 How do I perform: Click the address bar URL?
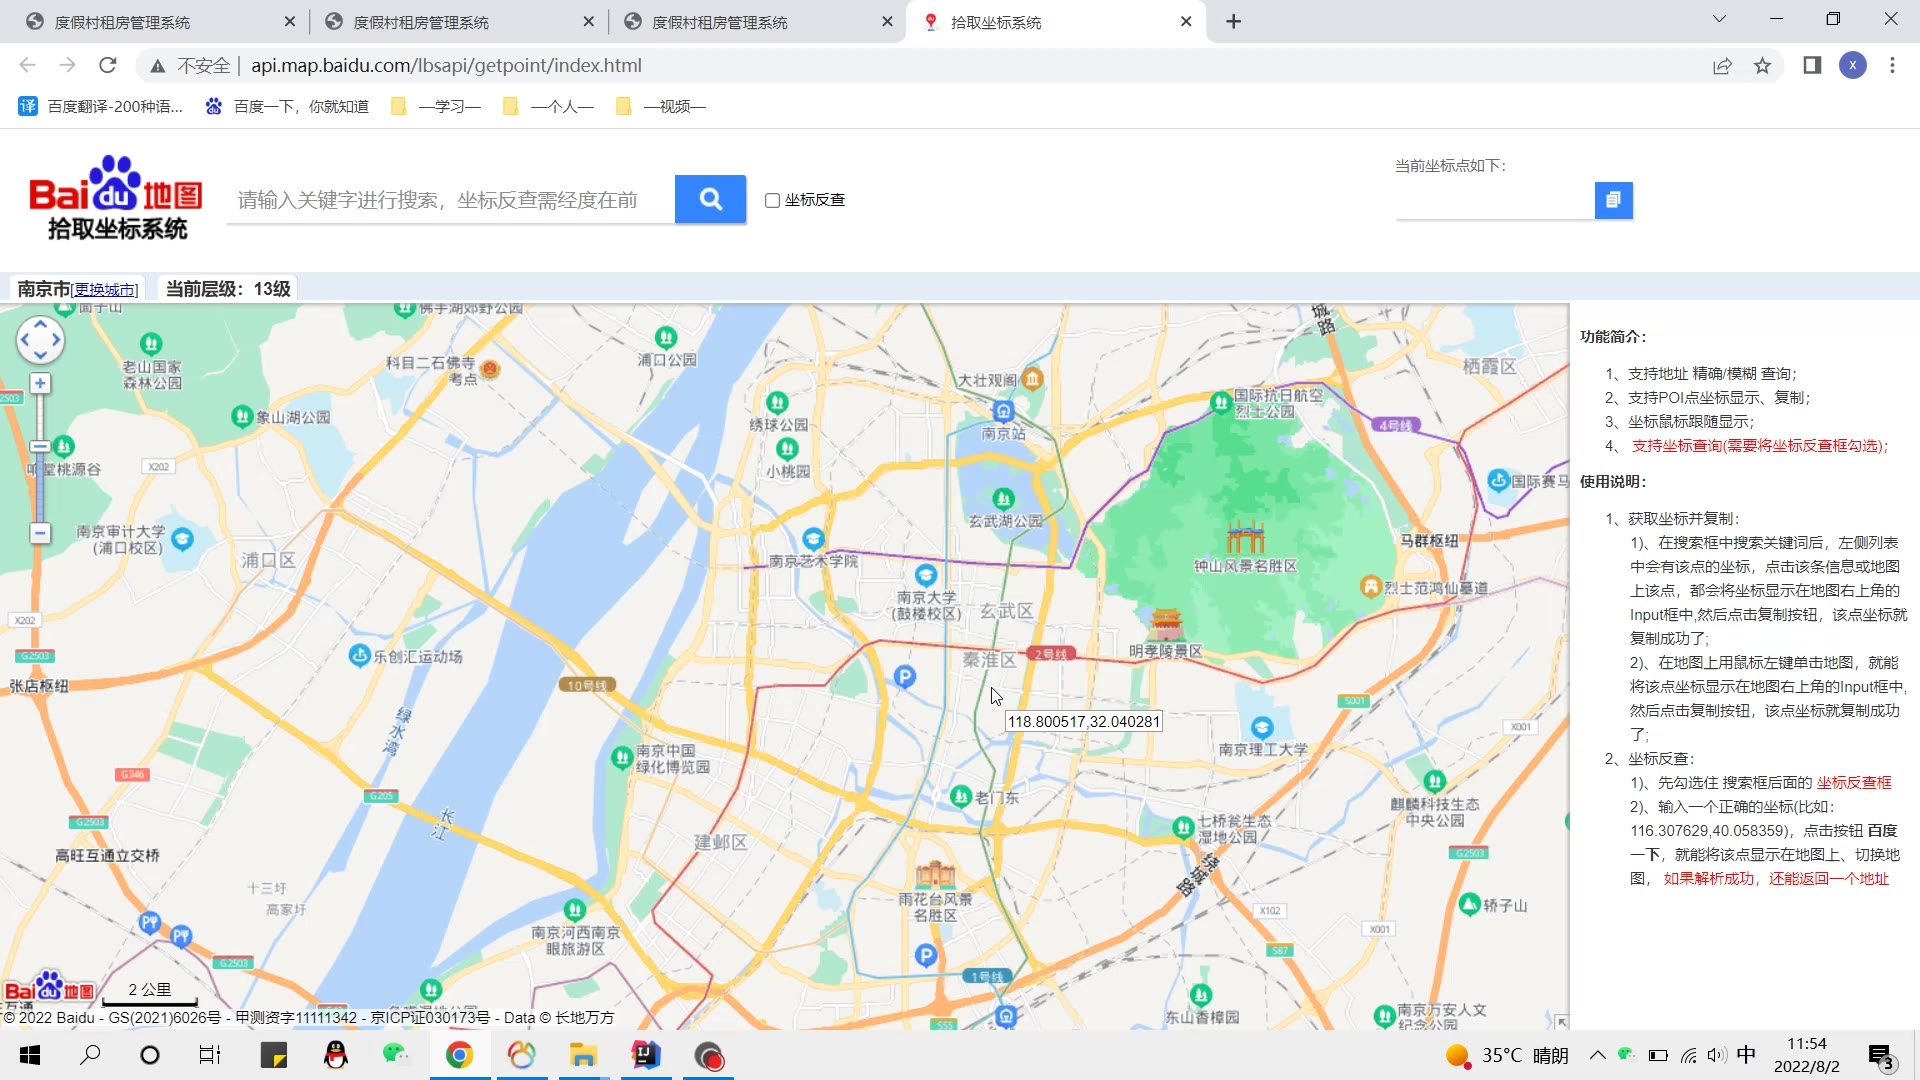tap(446, 65)
